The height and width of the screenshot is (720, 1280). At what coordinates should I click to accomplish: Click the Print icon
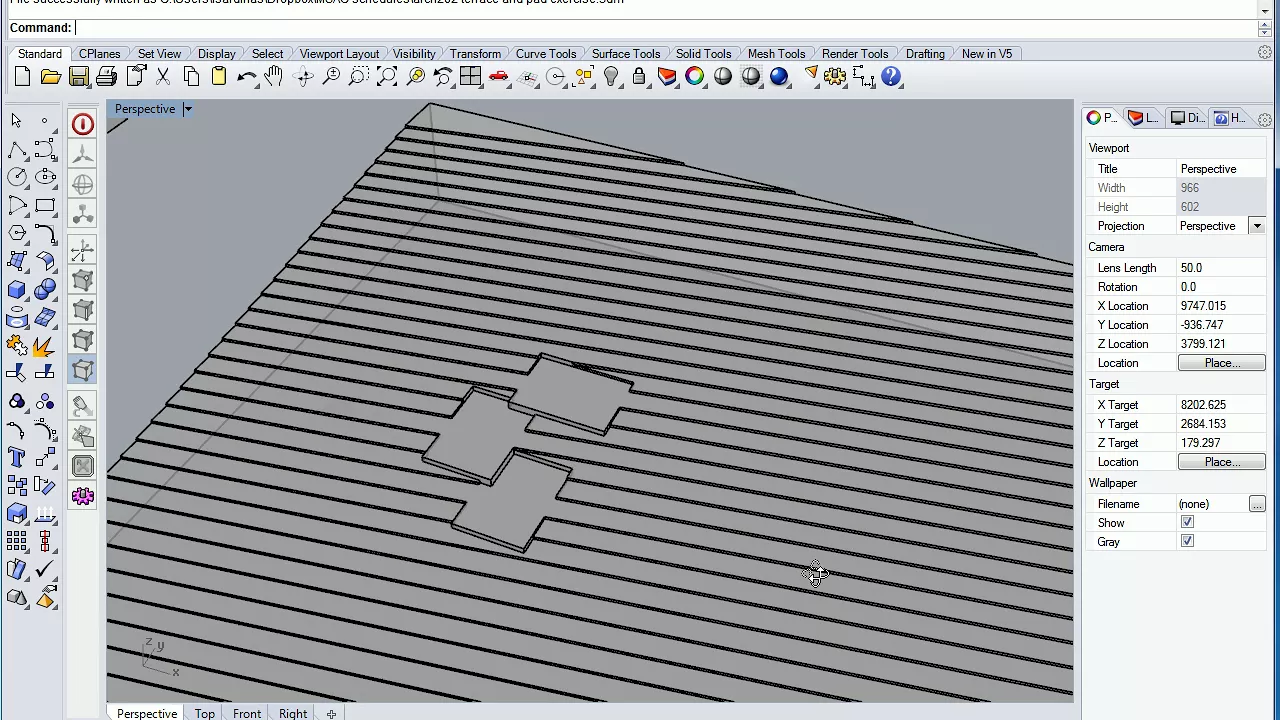[106, 77]
